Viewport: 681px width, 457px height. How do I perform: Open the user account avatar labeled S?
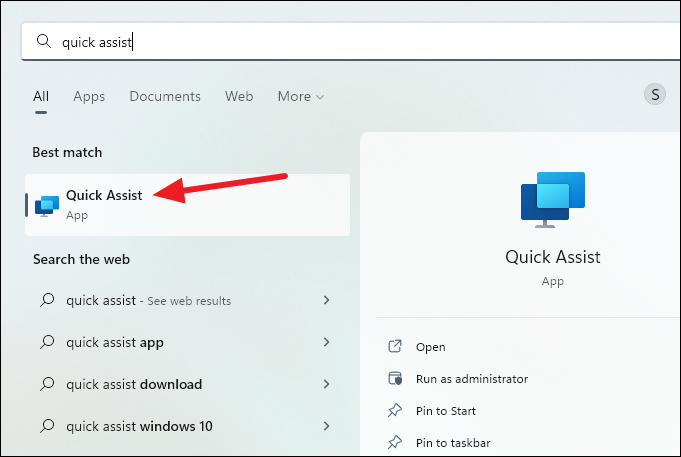pos(655,94)
